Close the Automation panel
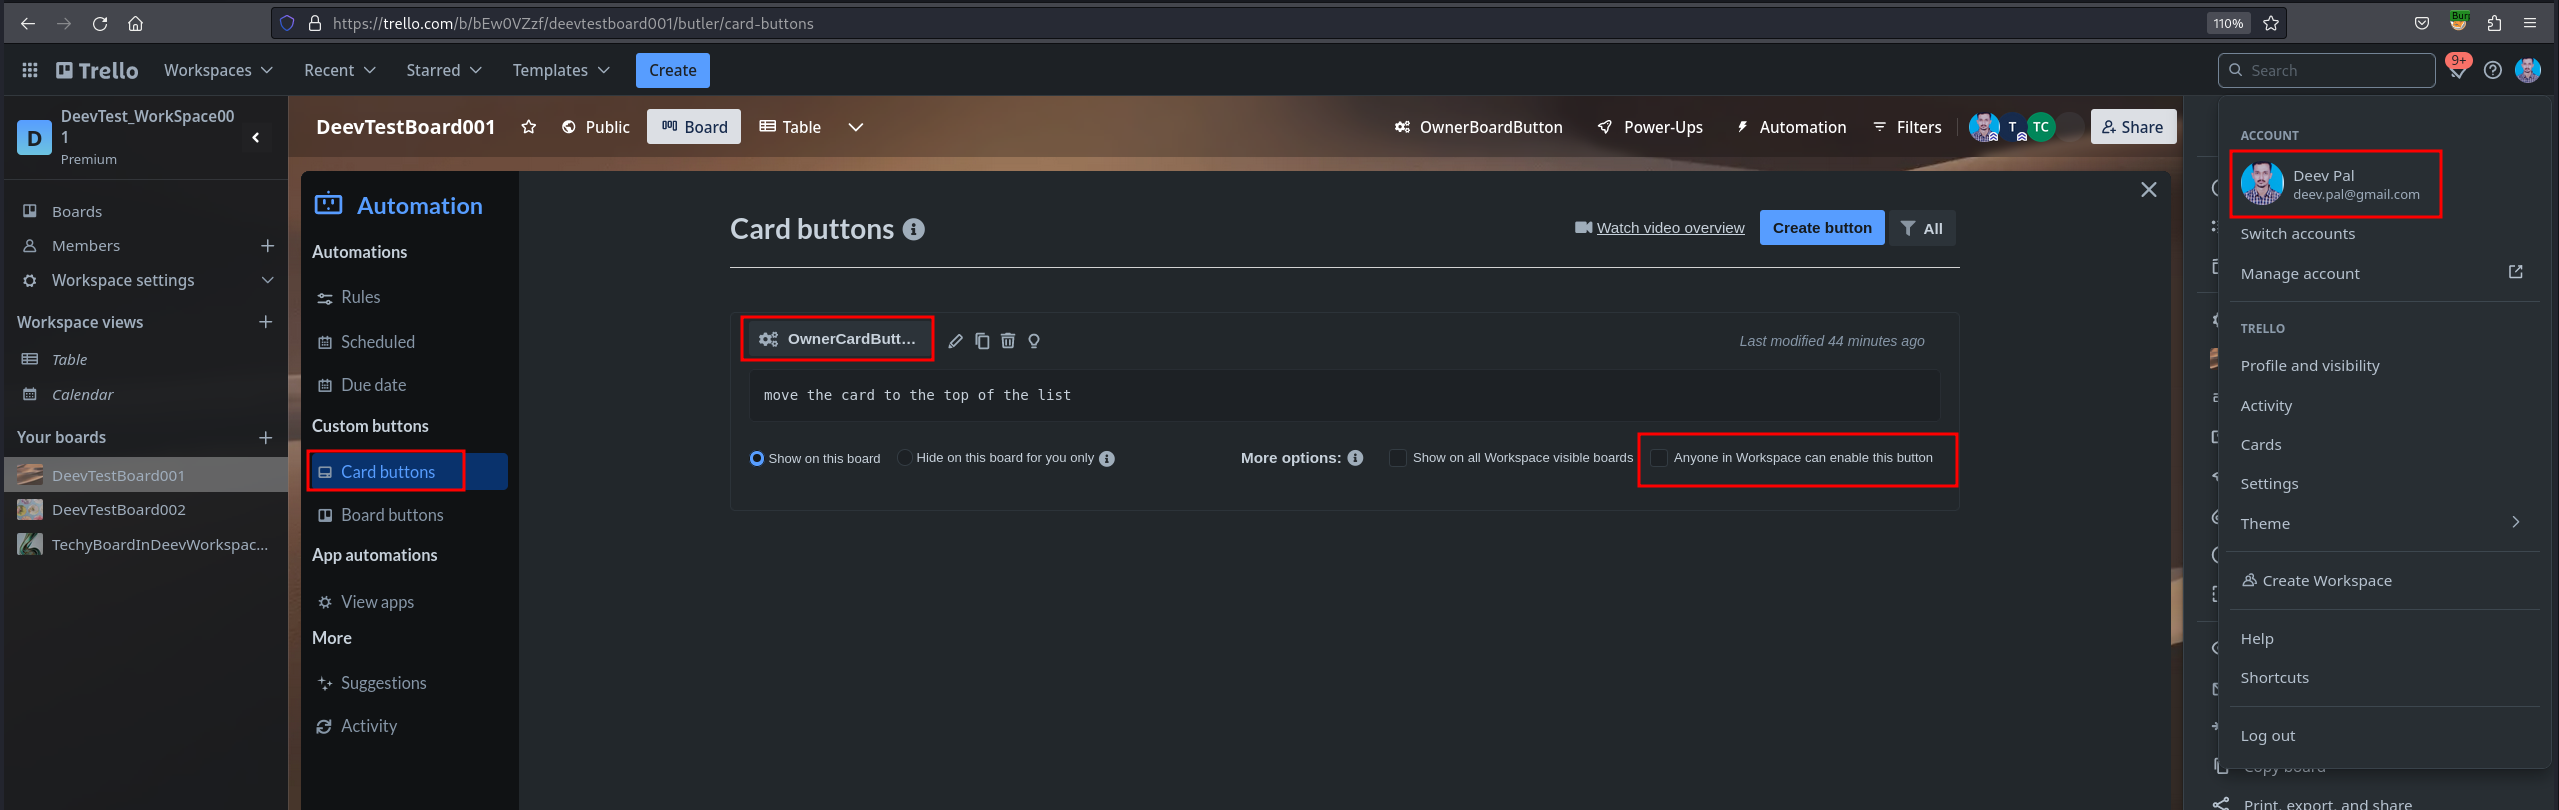This screenshot has height=810, width=2559. [2148, 190]
